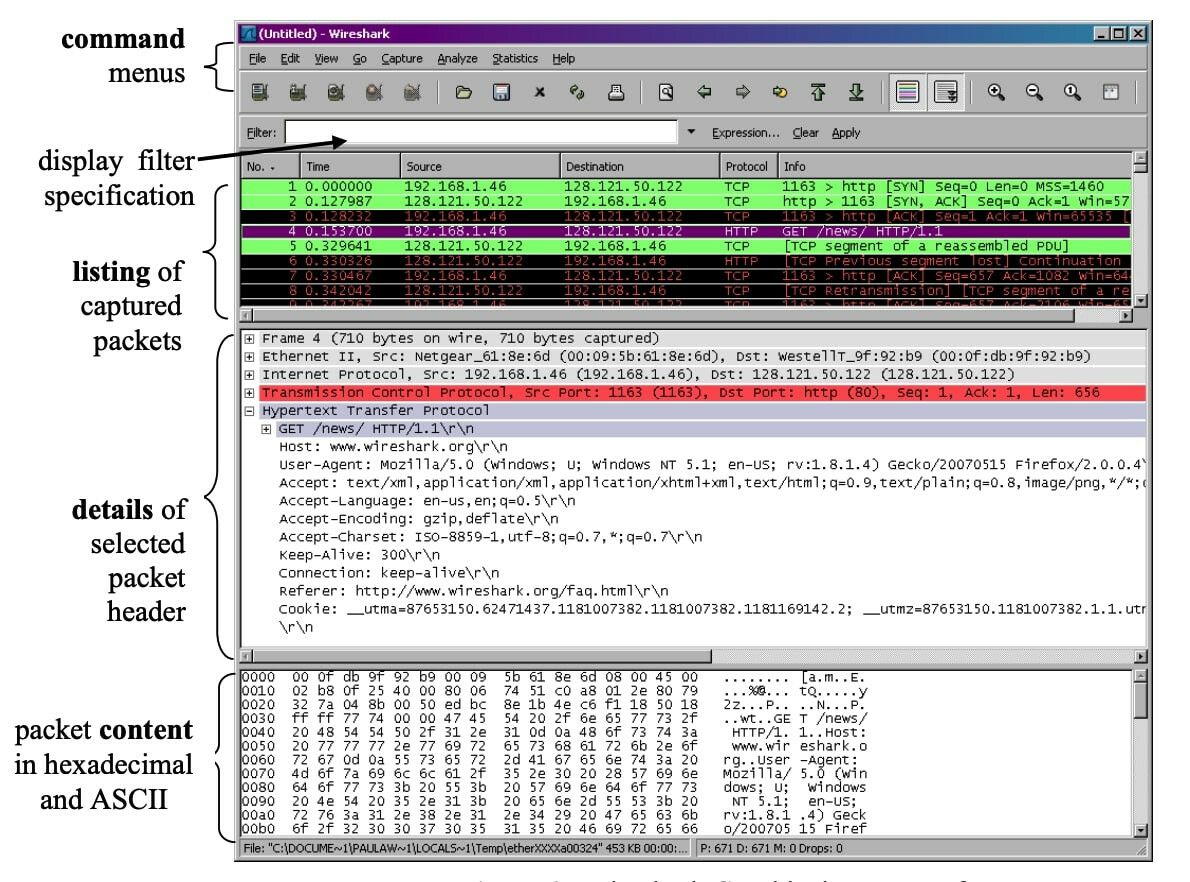Viewport: 1190px width, 882px height.
Task: Open the display filter history dropdown
Action: (692, 131)
